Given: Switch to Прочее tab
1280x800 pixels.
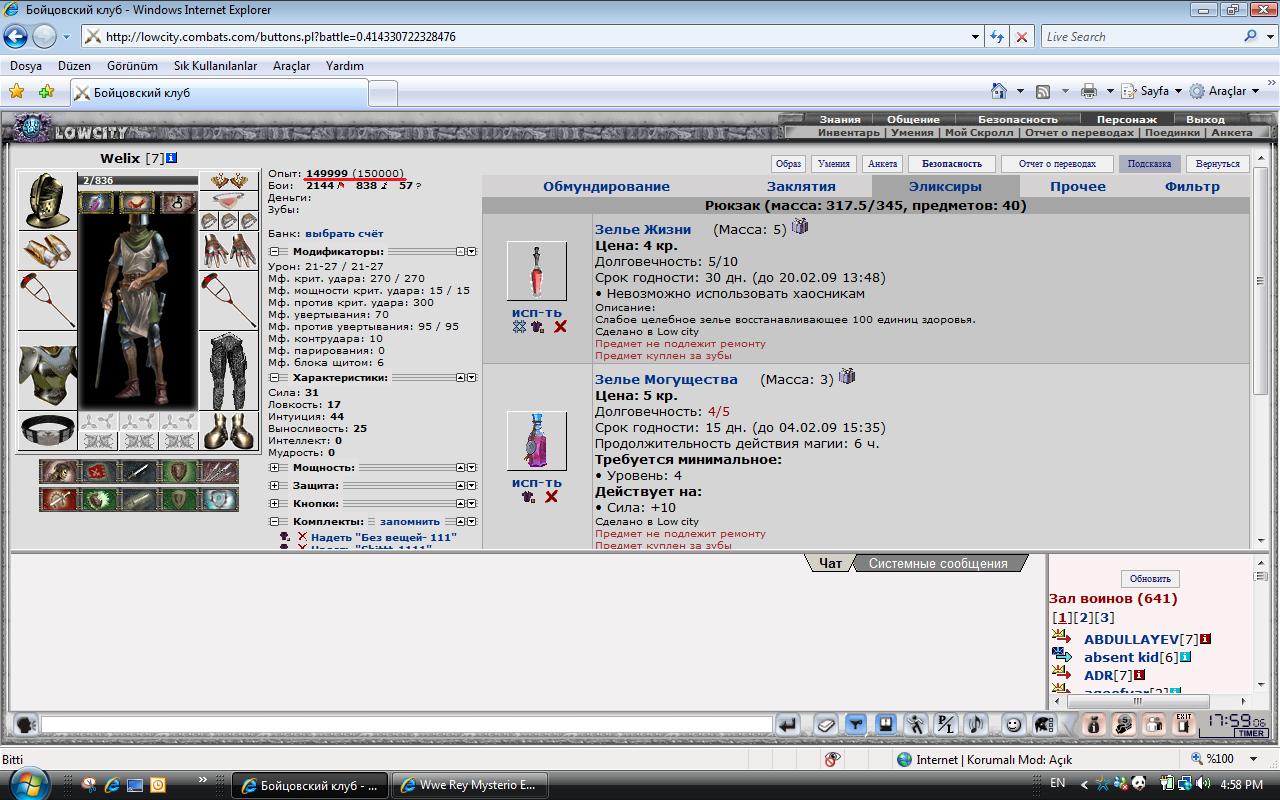Looking at the screenshot, I should point(1078,186).
